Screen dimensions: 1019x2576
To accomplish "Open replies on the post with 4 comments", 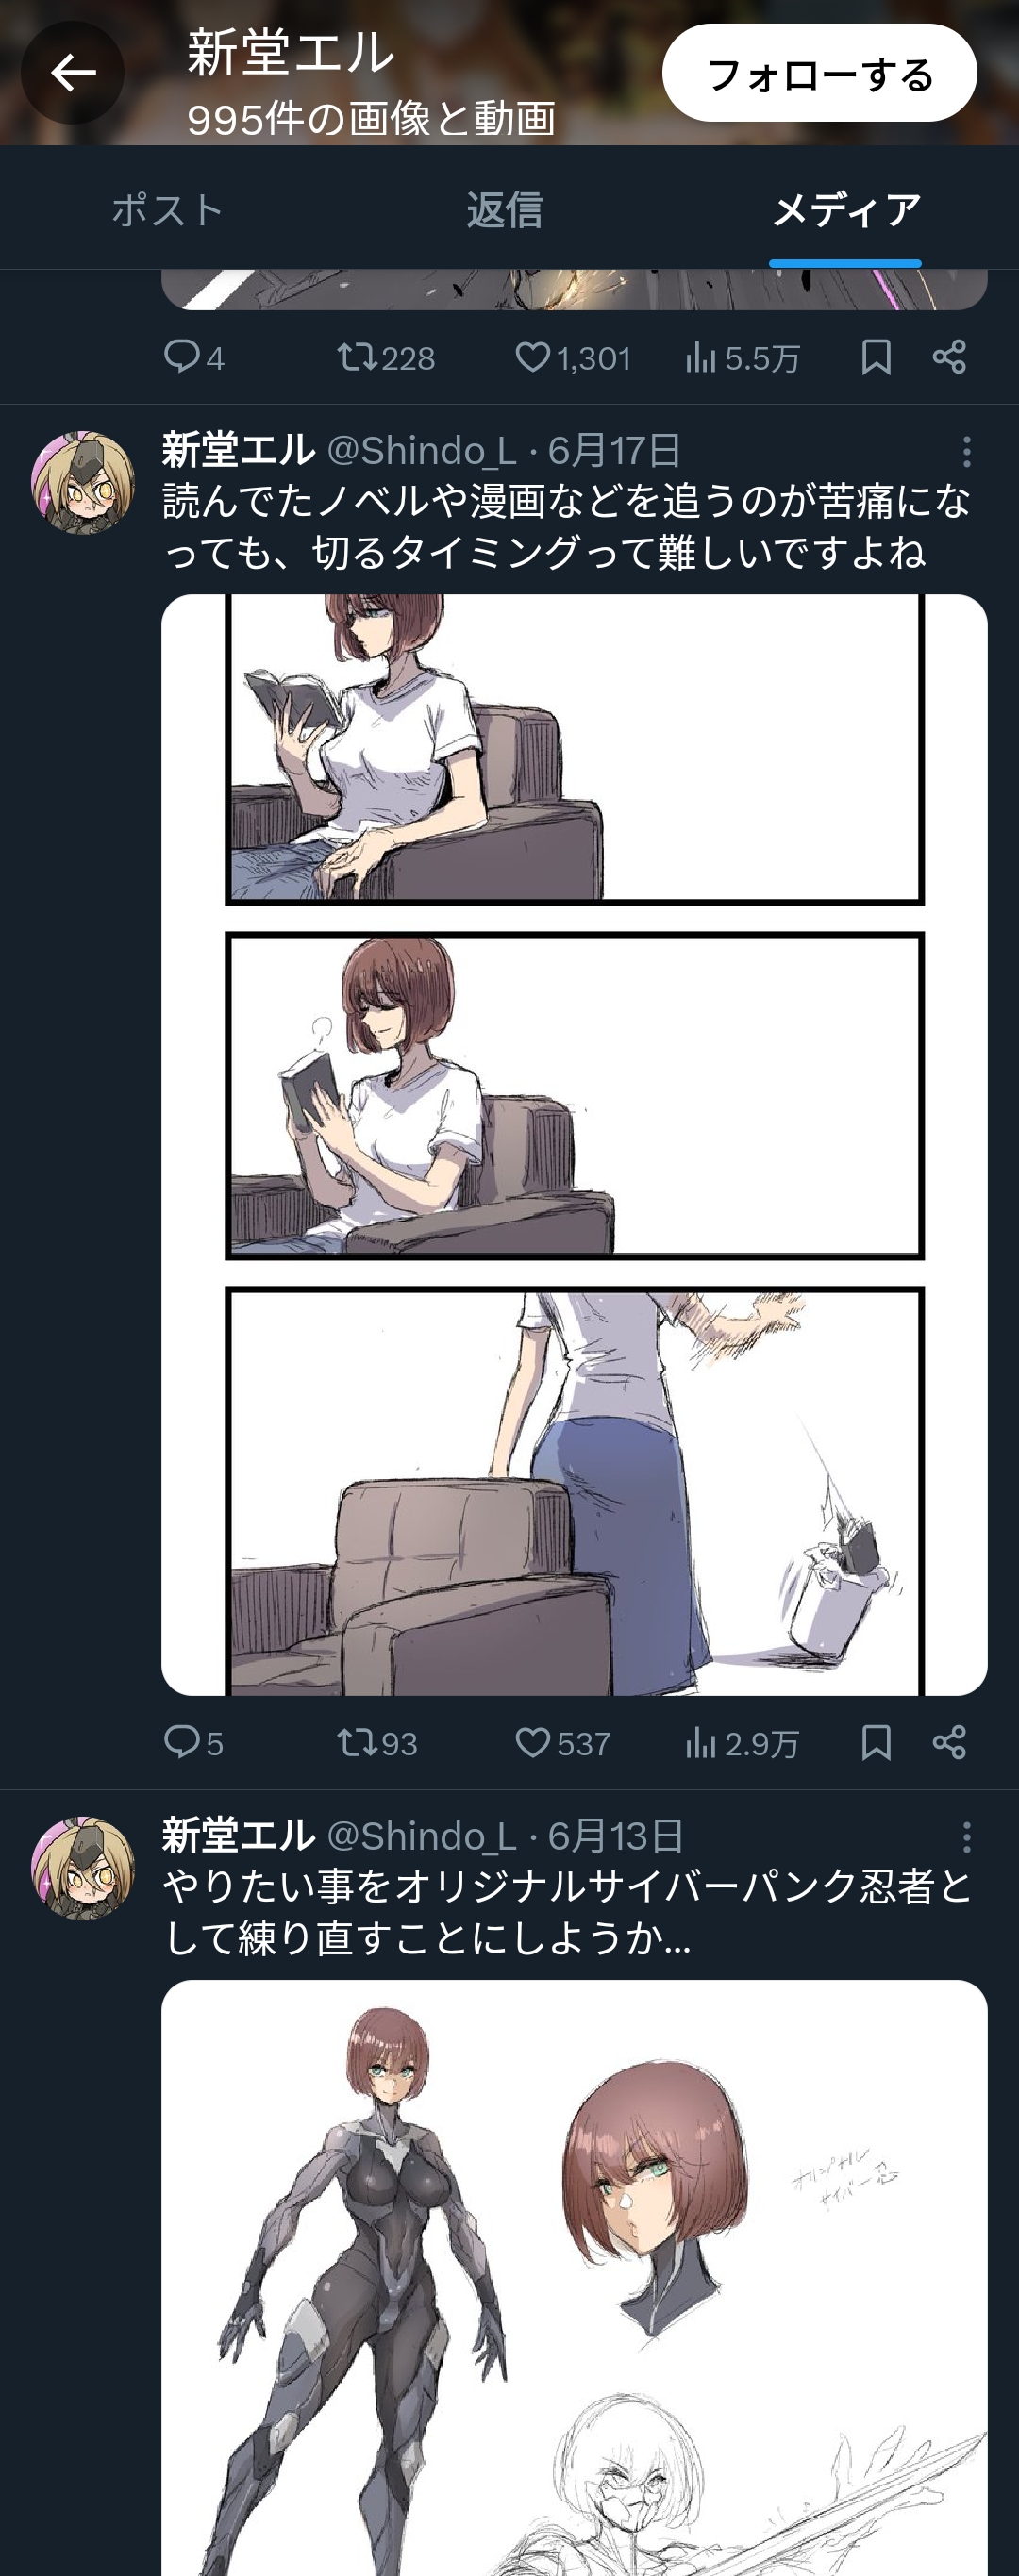I will [x=181, y=357].
